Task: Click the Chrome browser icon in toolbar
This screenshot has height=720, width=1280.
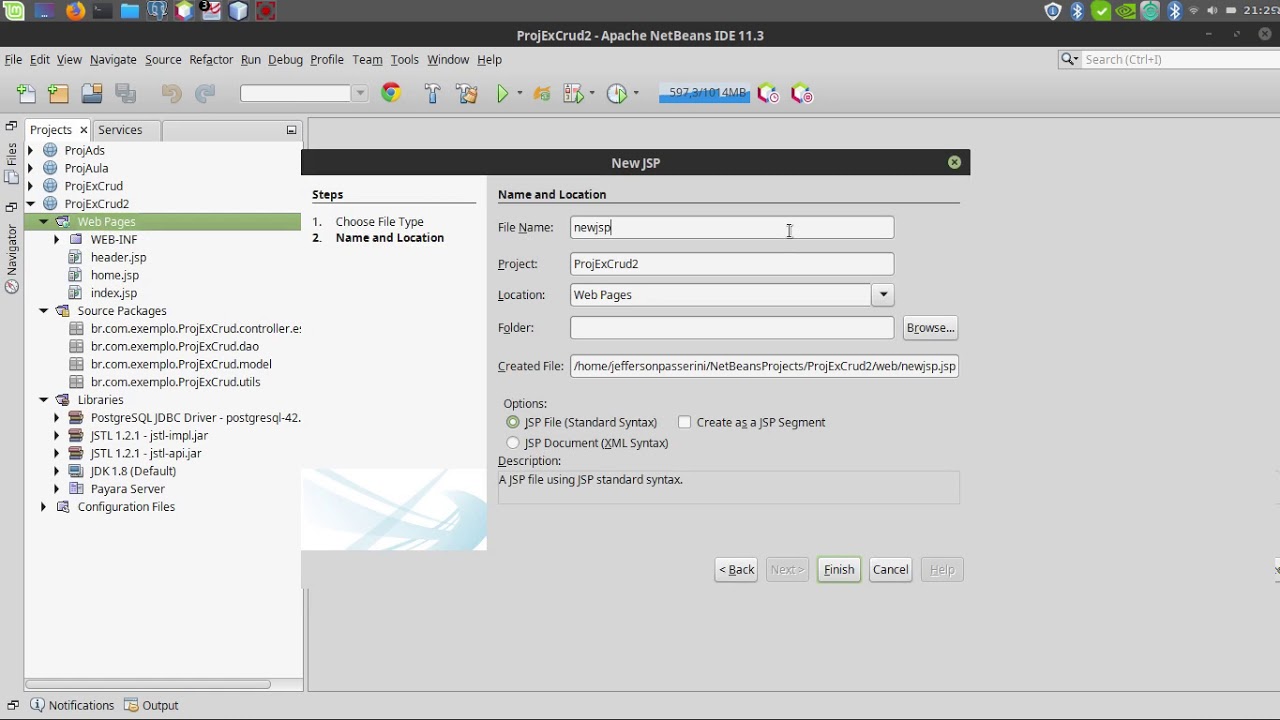Action: [391, 93]
